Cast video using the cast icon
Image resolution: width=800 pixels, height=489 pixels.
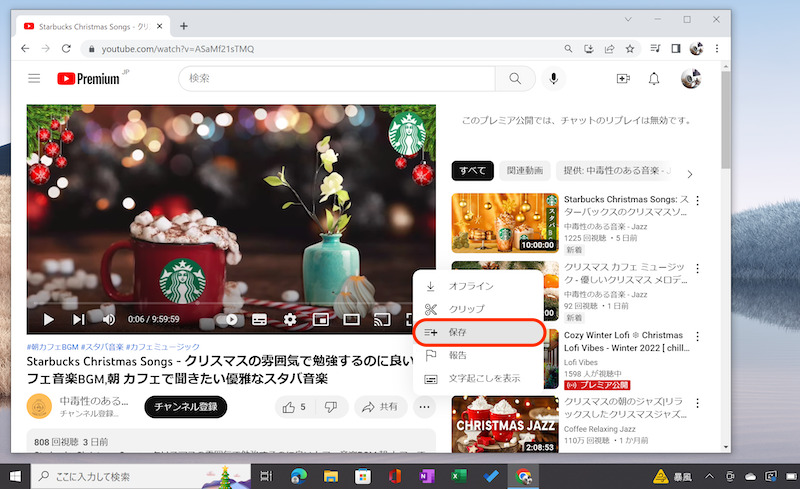381,320
